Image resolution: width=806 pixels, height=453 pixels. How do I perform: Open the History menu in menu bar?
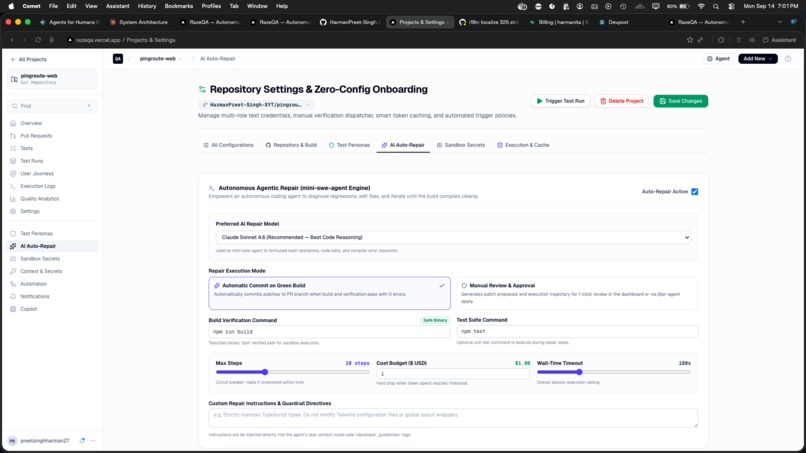tap(146, 6)
